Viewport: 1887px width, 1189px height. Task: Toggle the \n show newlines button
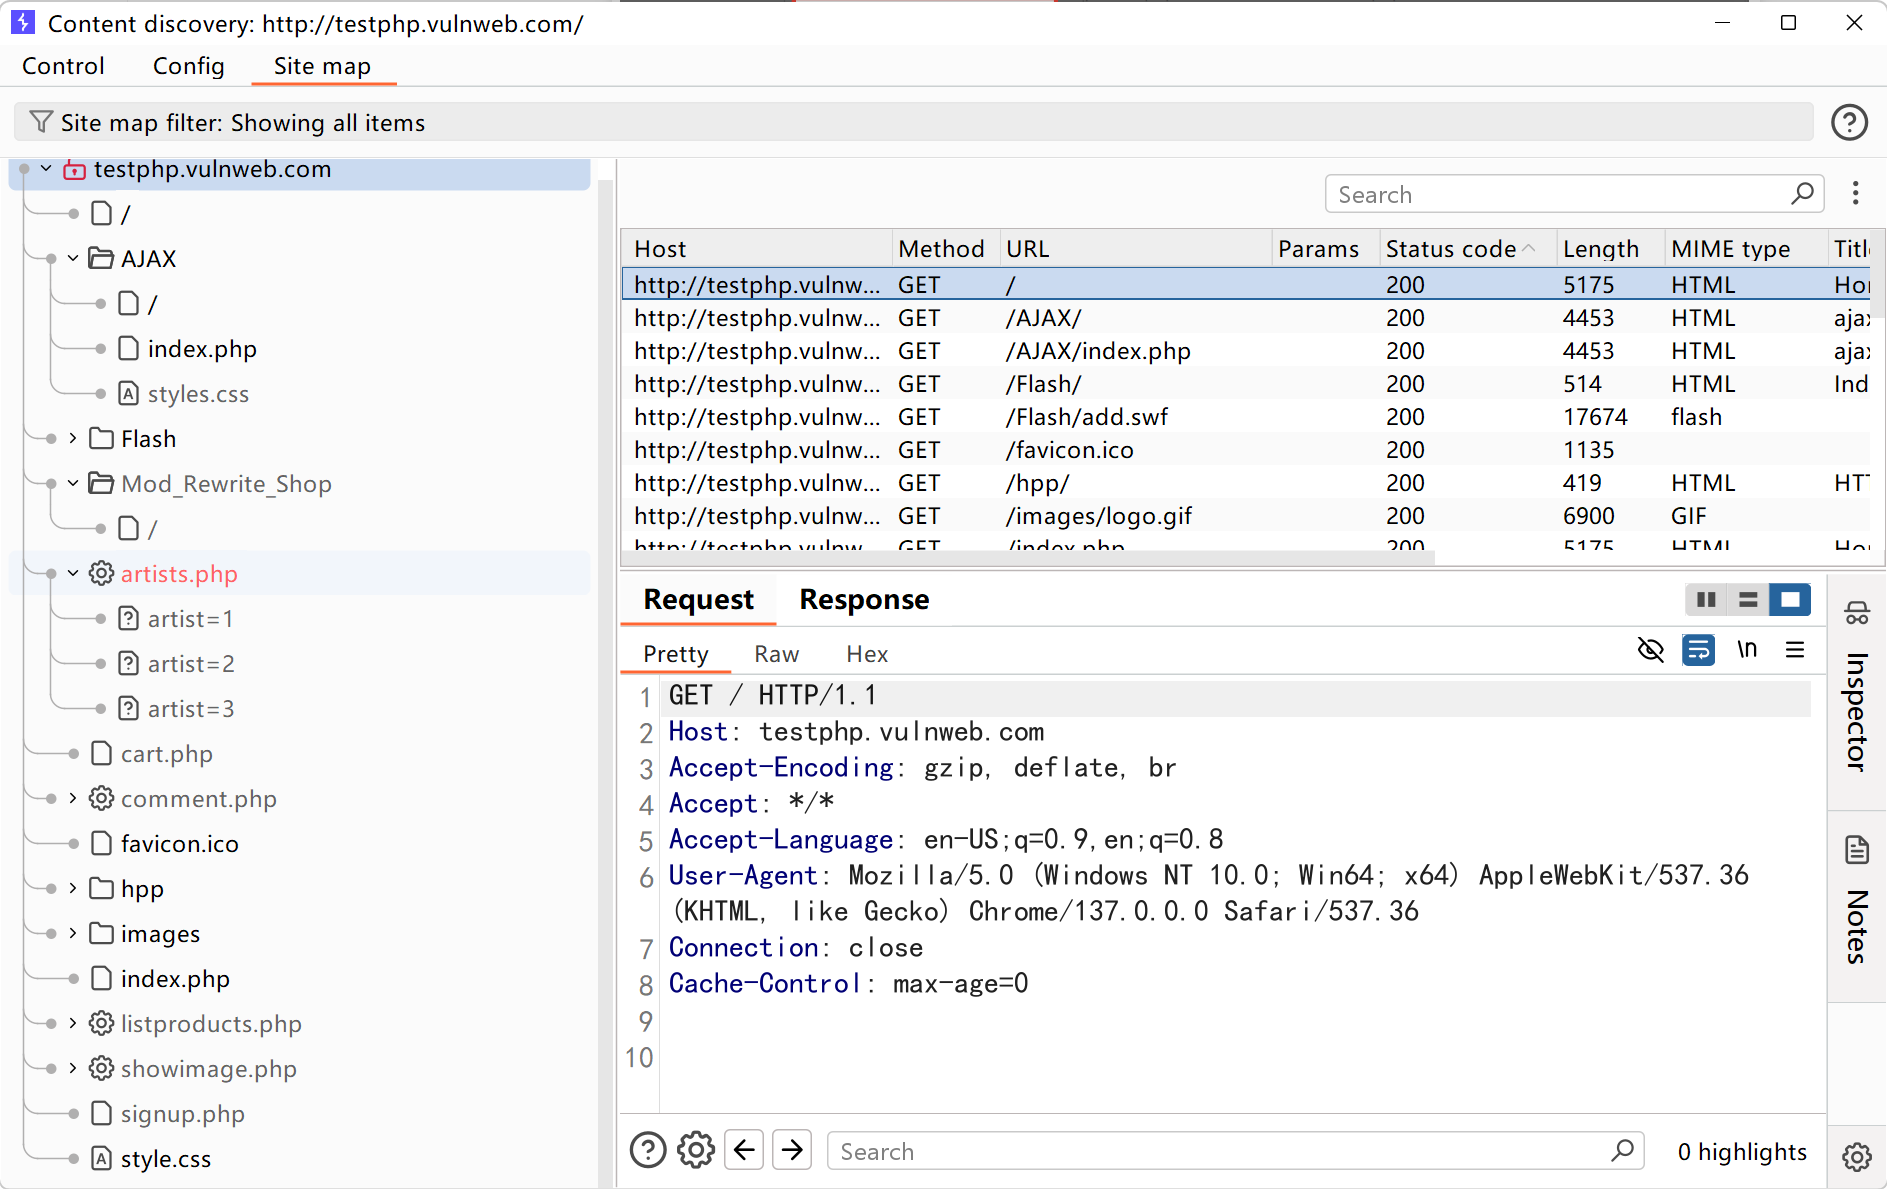[1747, 650]
